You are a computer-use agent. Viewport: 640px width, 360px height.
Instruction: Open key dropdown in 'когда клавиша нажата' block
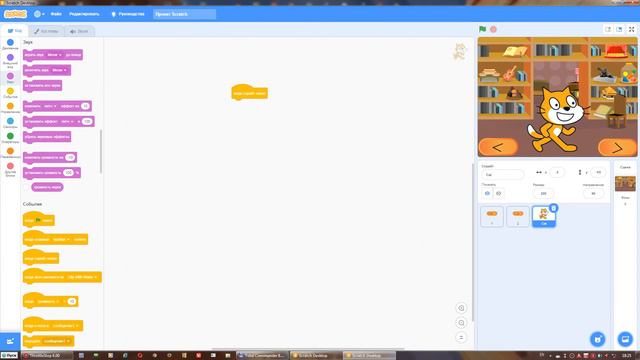click(62, 239)
